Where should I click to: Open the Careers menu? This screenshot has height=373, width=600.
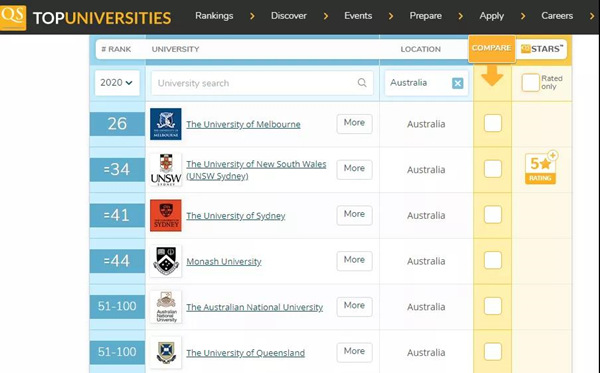pyautogui.click(x=557, y=16)
